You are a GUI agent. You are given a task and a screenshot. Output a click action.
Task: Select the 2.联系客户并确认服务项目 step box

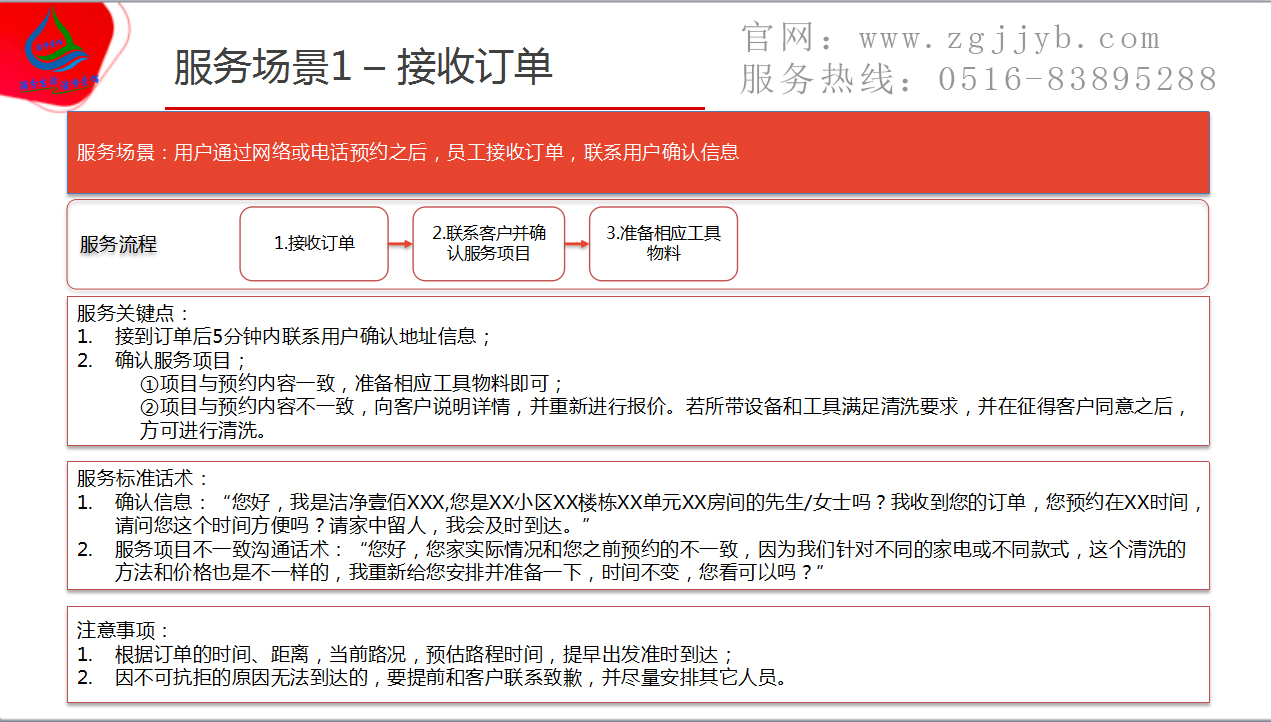(489, 243)
